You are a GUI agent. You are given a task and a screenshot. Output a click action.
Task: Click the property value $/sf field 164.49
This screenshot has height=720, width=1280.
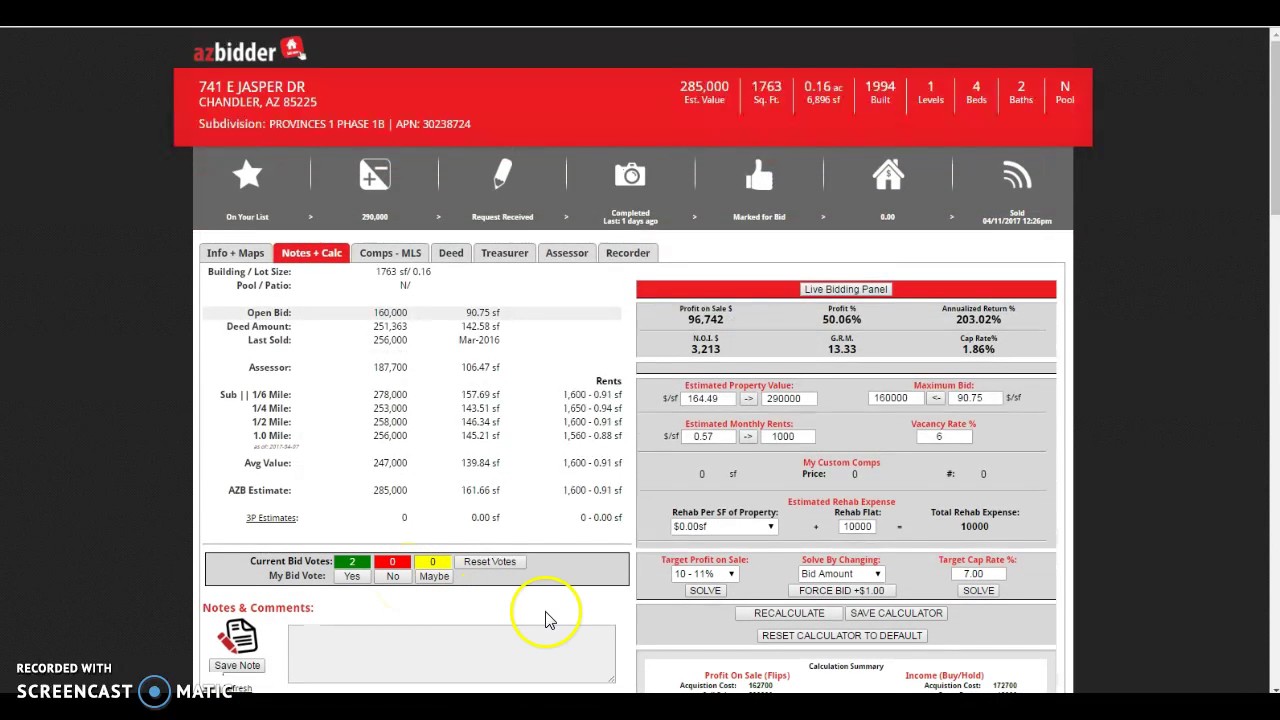point(708,398)
